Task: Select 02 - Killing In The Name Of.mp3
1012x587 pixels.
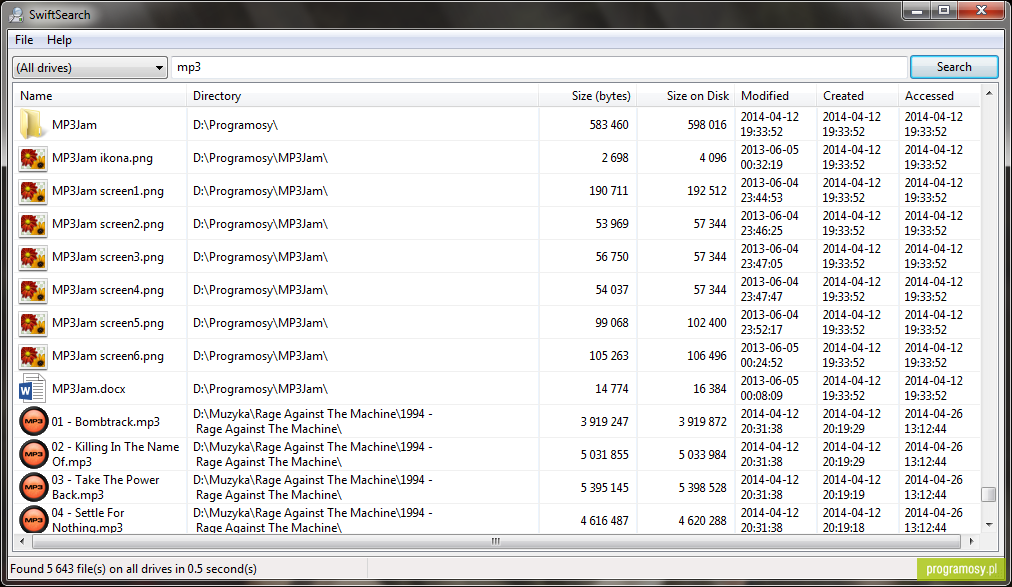Action: click(116, 455)
